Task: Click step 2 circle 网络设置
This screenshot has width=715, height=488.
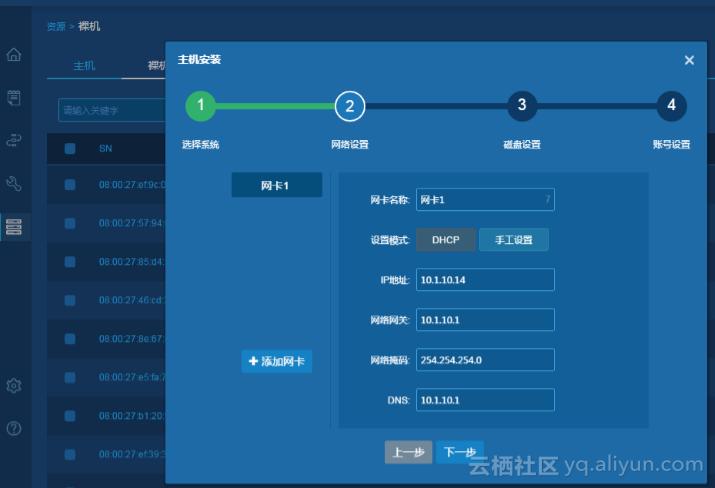Action: tap(350, 106)
